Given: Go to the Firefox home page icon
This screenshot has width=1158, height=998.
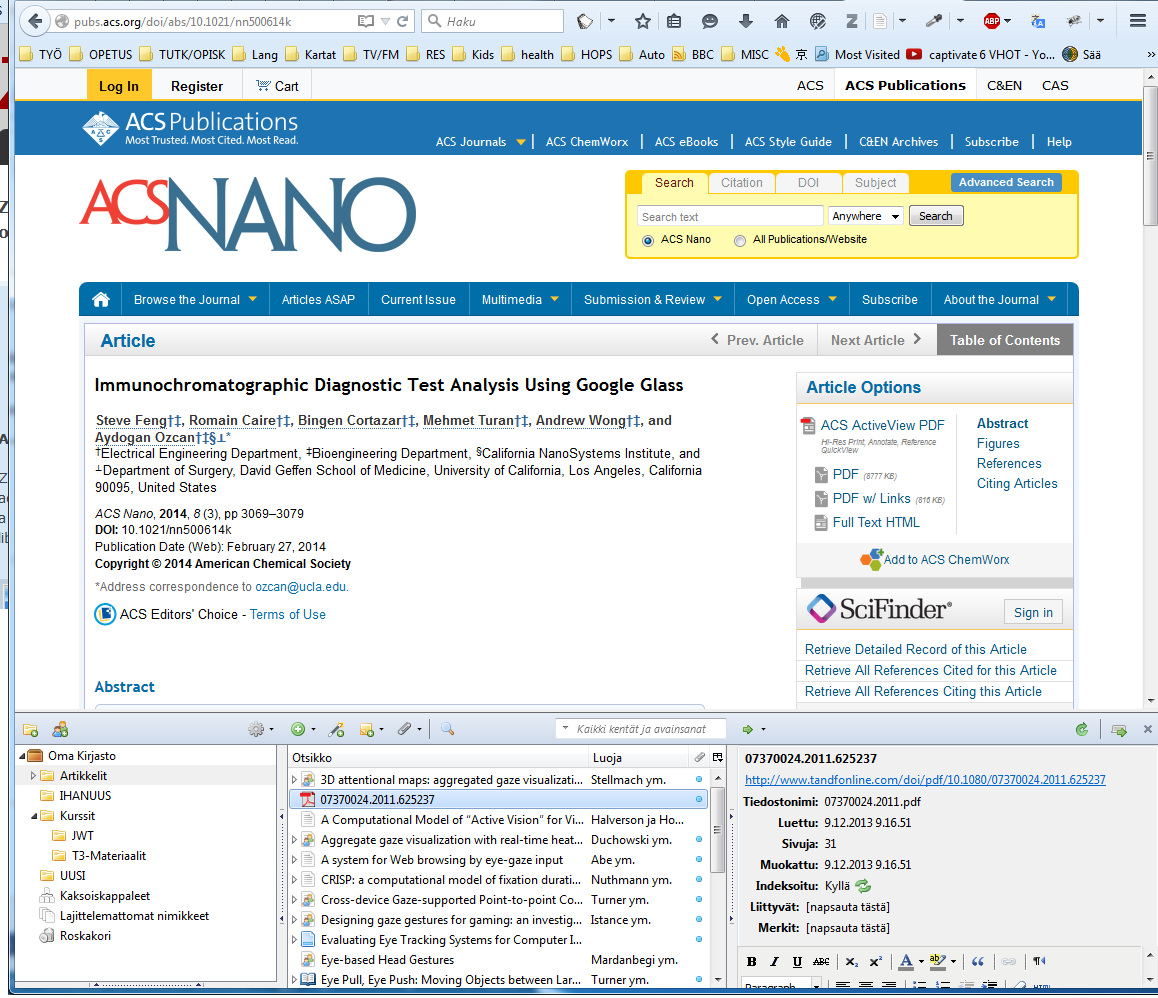Looking at the screenshot, I should pos(781,21).
